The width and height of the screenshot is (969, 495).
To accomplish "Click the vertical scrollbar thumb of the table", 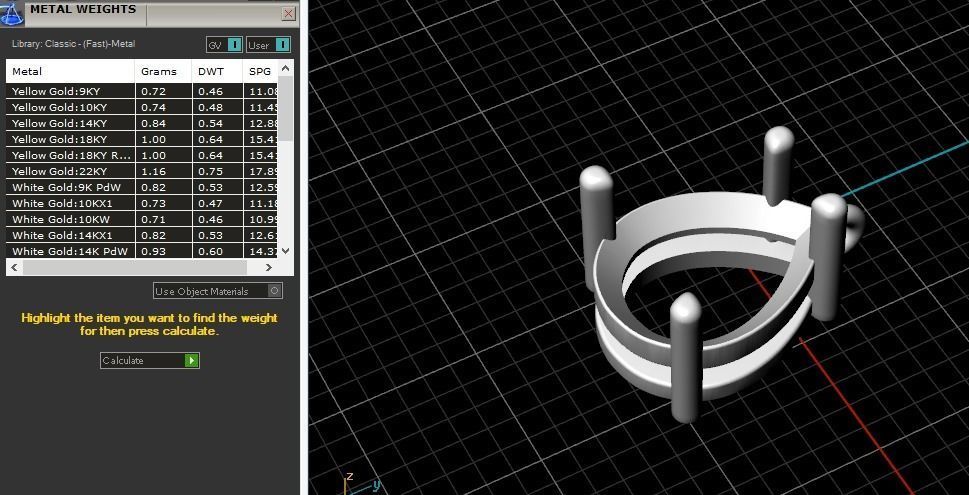I will (x=285, y=109).
